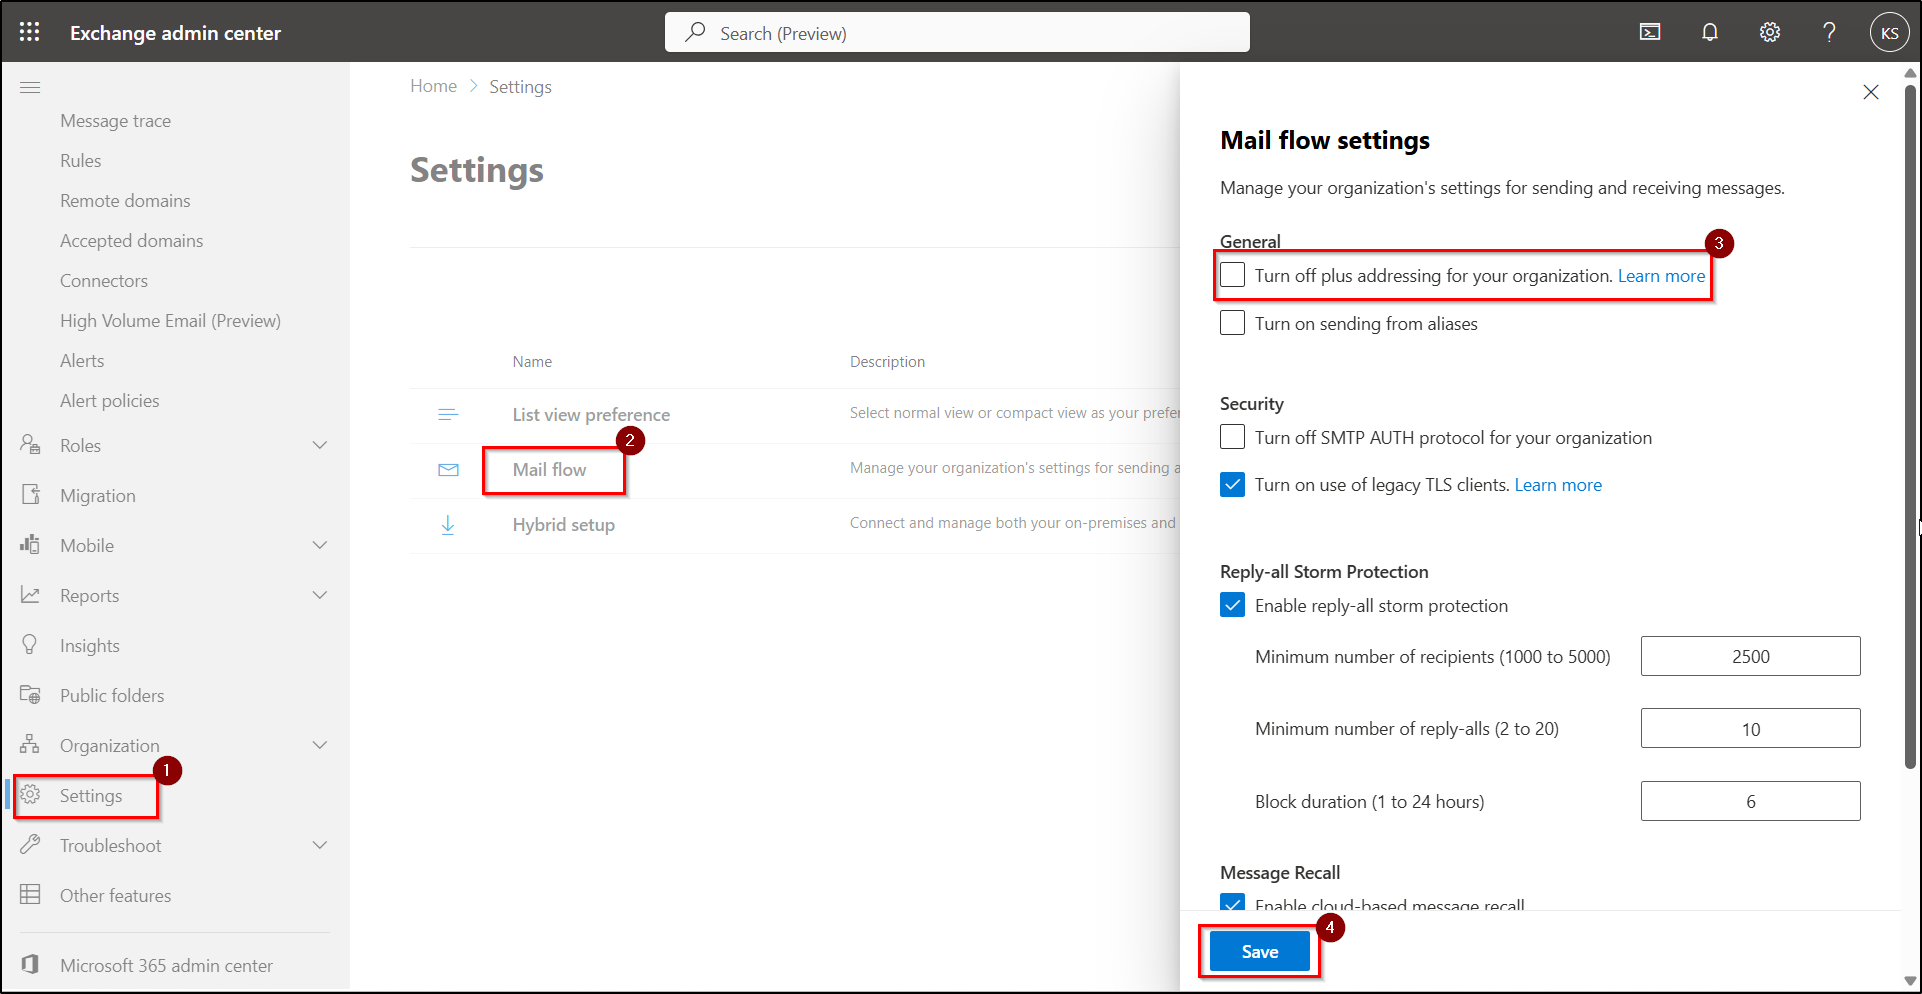The width and height of the screenshot is (1922, 994).
Task: Open Message trace in sidebar
Action: [115, 121]
